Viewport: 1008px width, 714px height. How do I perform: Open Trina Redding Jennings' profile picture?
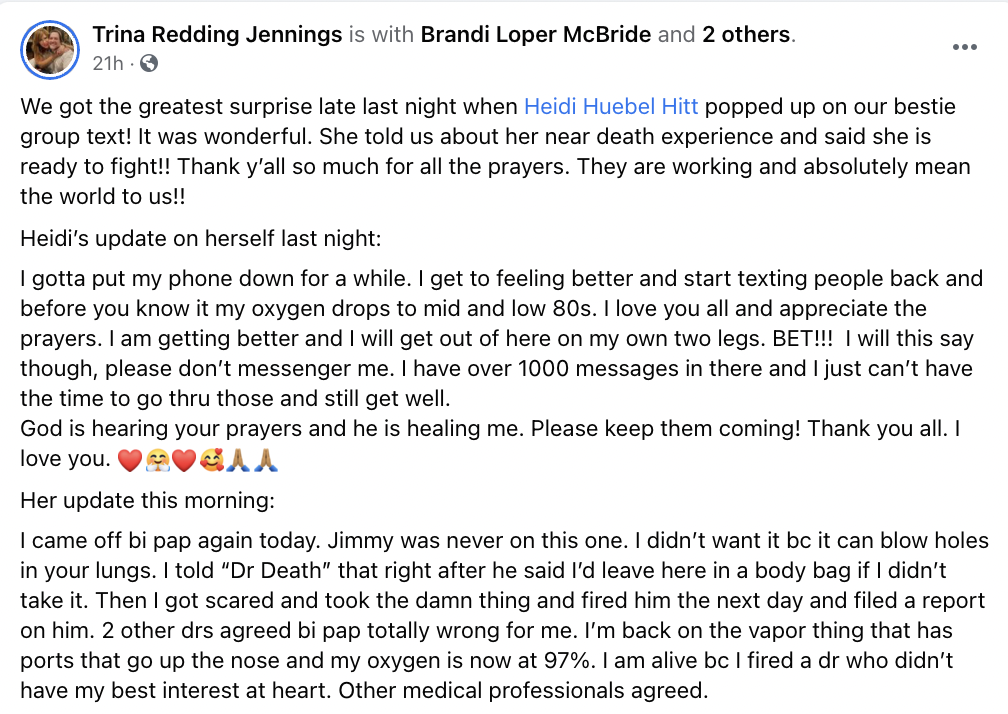pos(50,49)
